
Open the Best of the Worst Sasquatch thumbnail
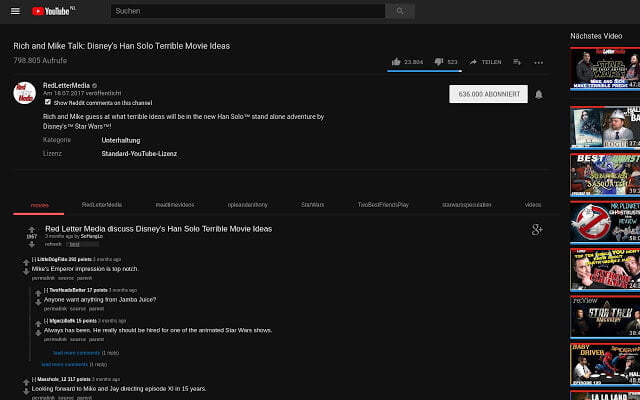605,175
